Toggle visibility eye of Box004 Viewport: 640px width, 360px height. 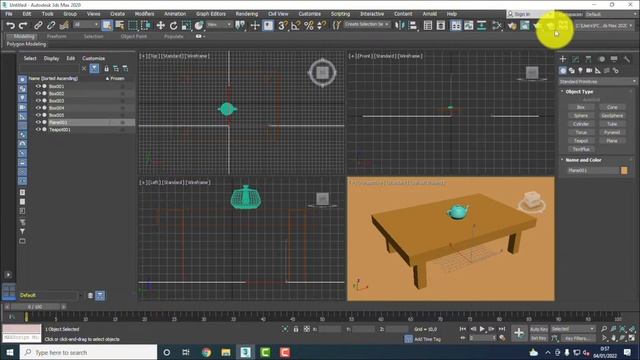[x=38, y=108]
